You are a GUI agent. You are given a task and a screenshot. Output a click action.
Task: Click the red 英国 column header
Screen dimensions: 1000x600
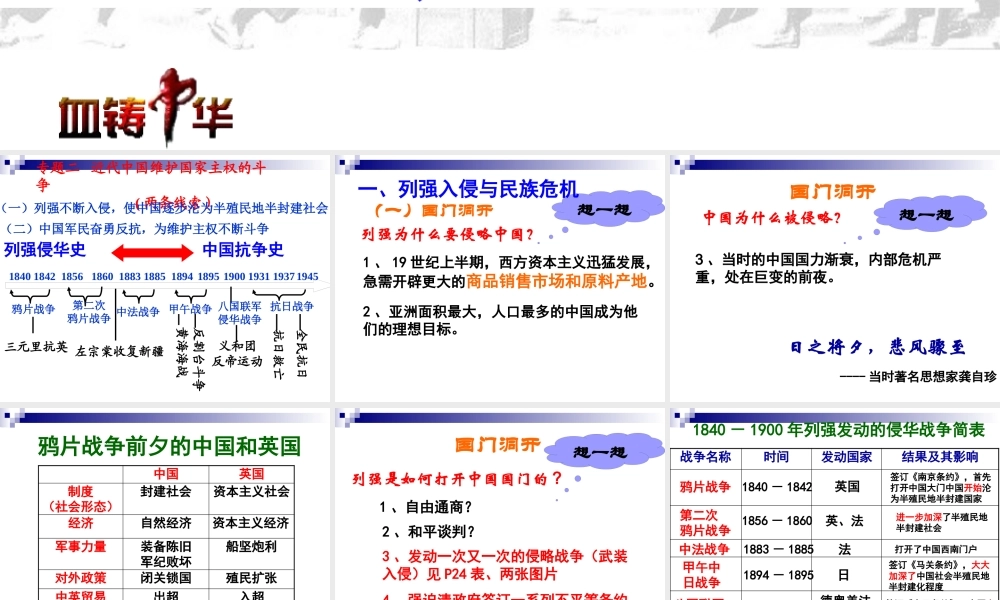[251, 474]
